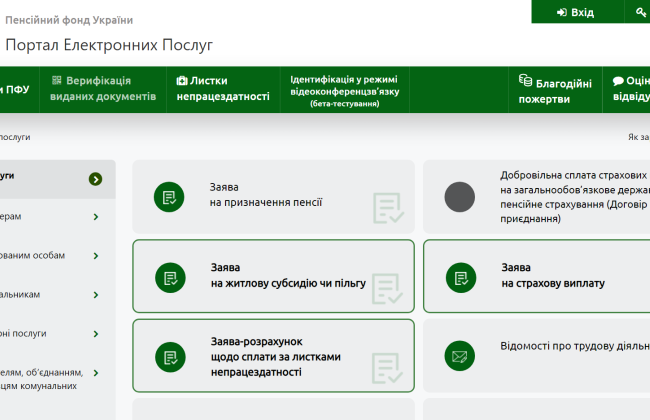The image size is (650, 420).
Task: Open Листки непрацездатності menu item
Action: 223,89
